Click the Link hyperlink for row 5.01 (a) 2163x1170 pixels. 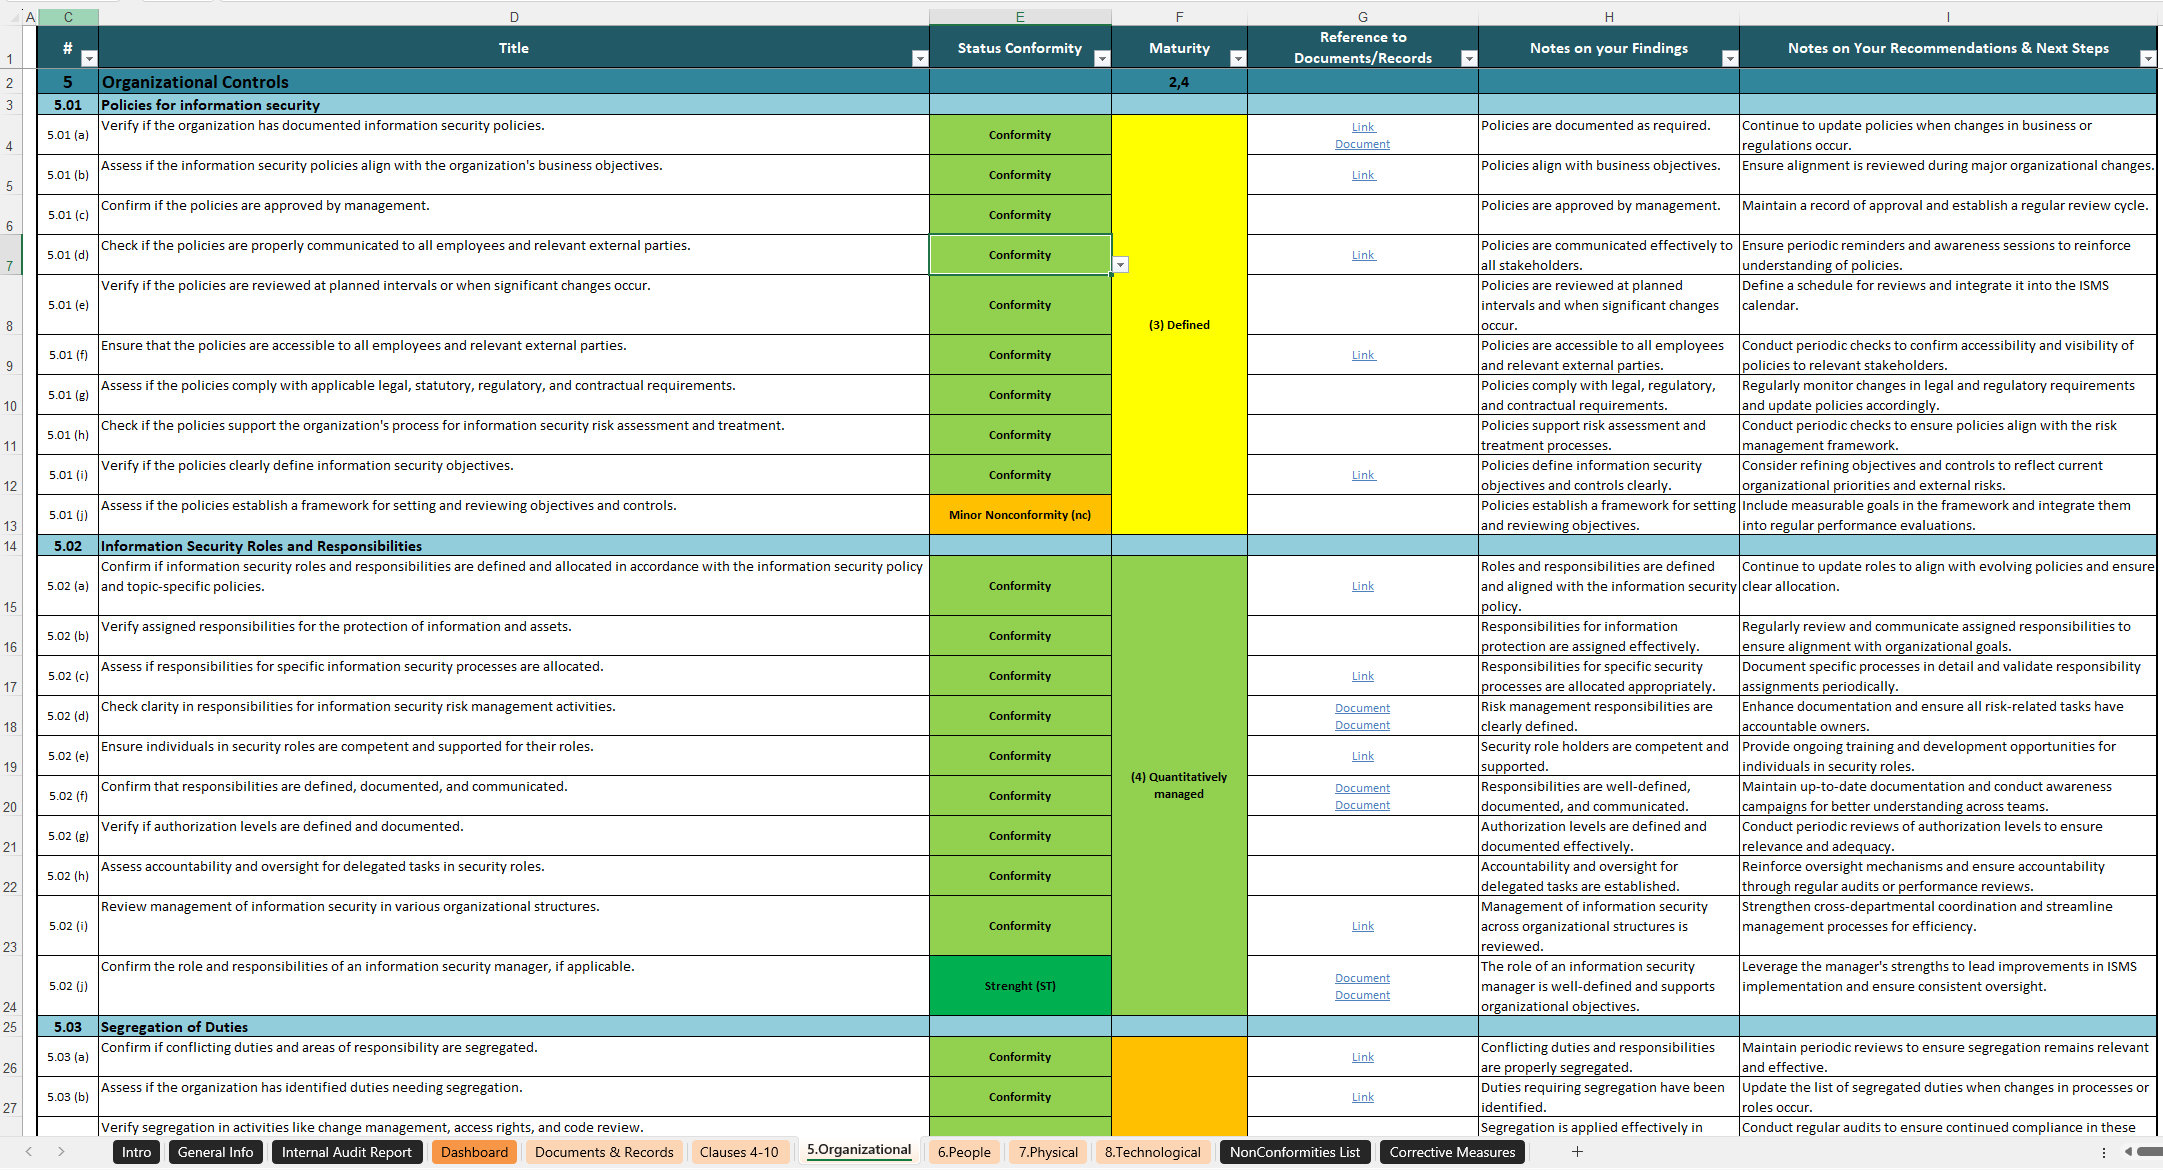tap(1362, 127)
